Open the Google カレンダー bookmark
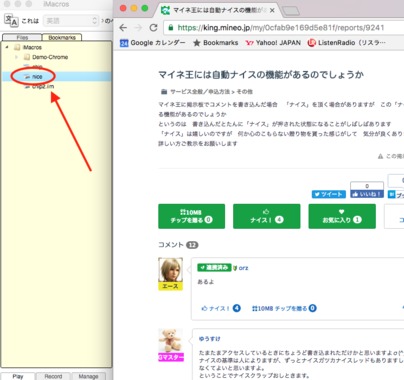Screen dimensions: 404x380 click(153, 43)
